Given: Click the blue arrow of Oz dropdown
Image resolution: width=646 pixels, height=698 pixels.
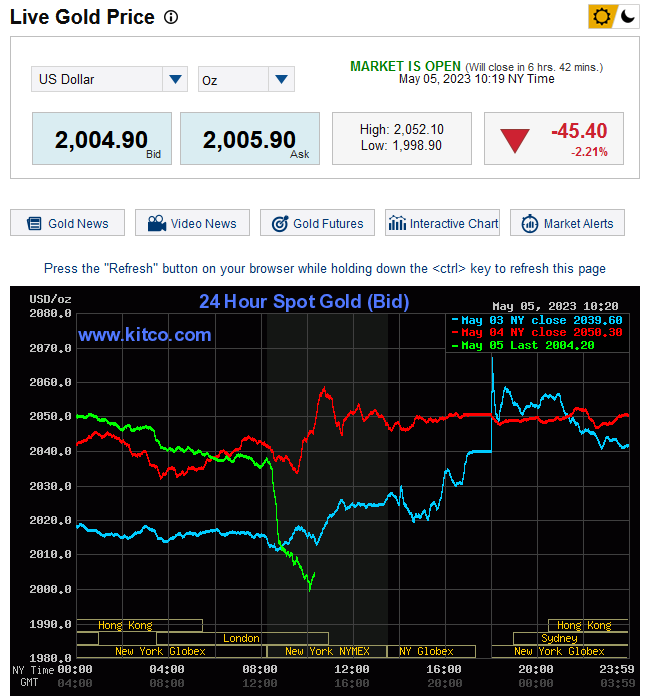Looking at the screenshot, I should coord(281,79).
